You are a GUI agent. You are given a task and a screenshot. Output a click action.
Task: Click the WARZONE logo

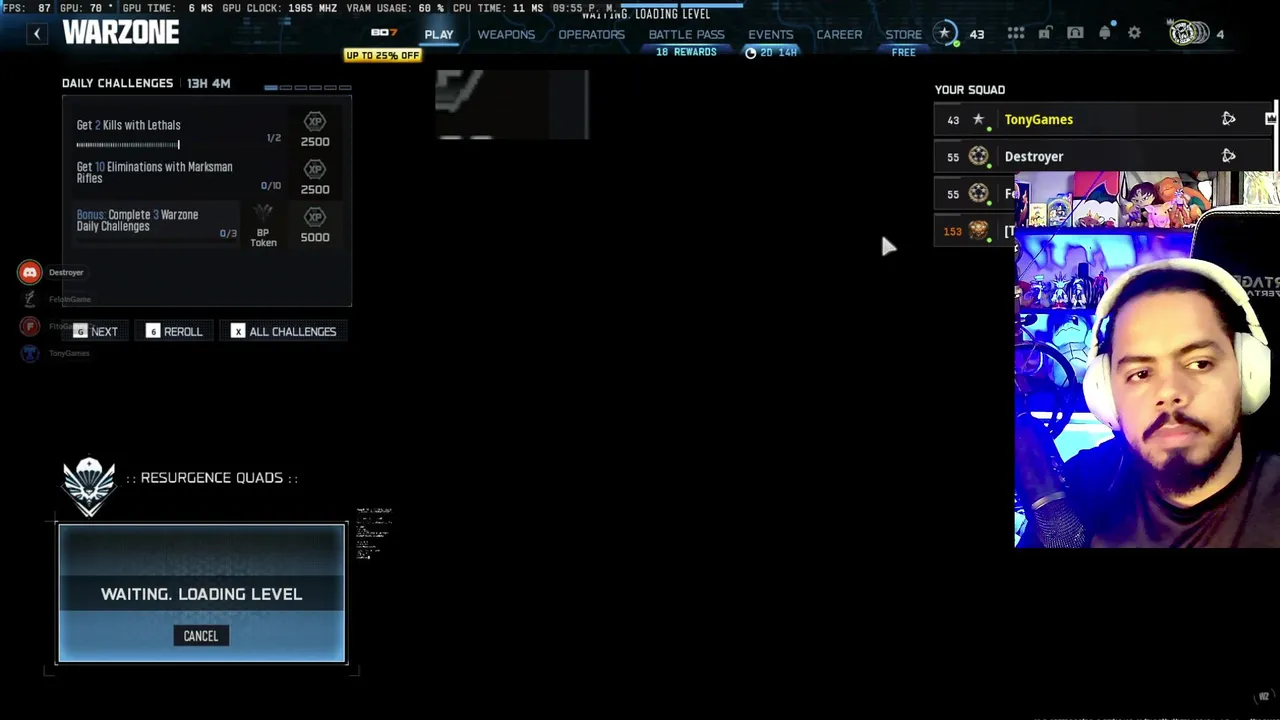(x=121, y=33)
